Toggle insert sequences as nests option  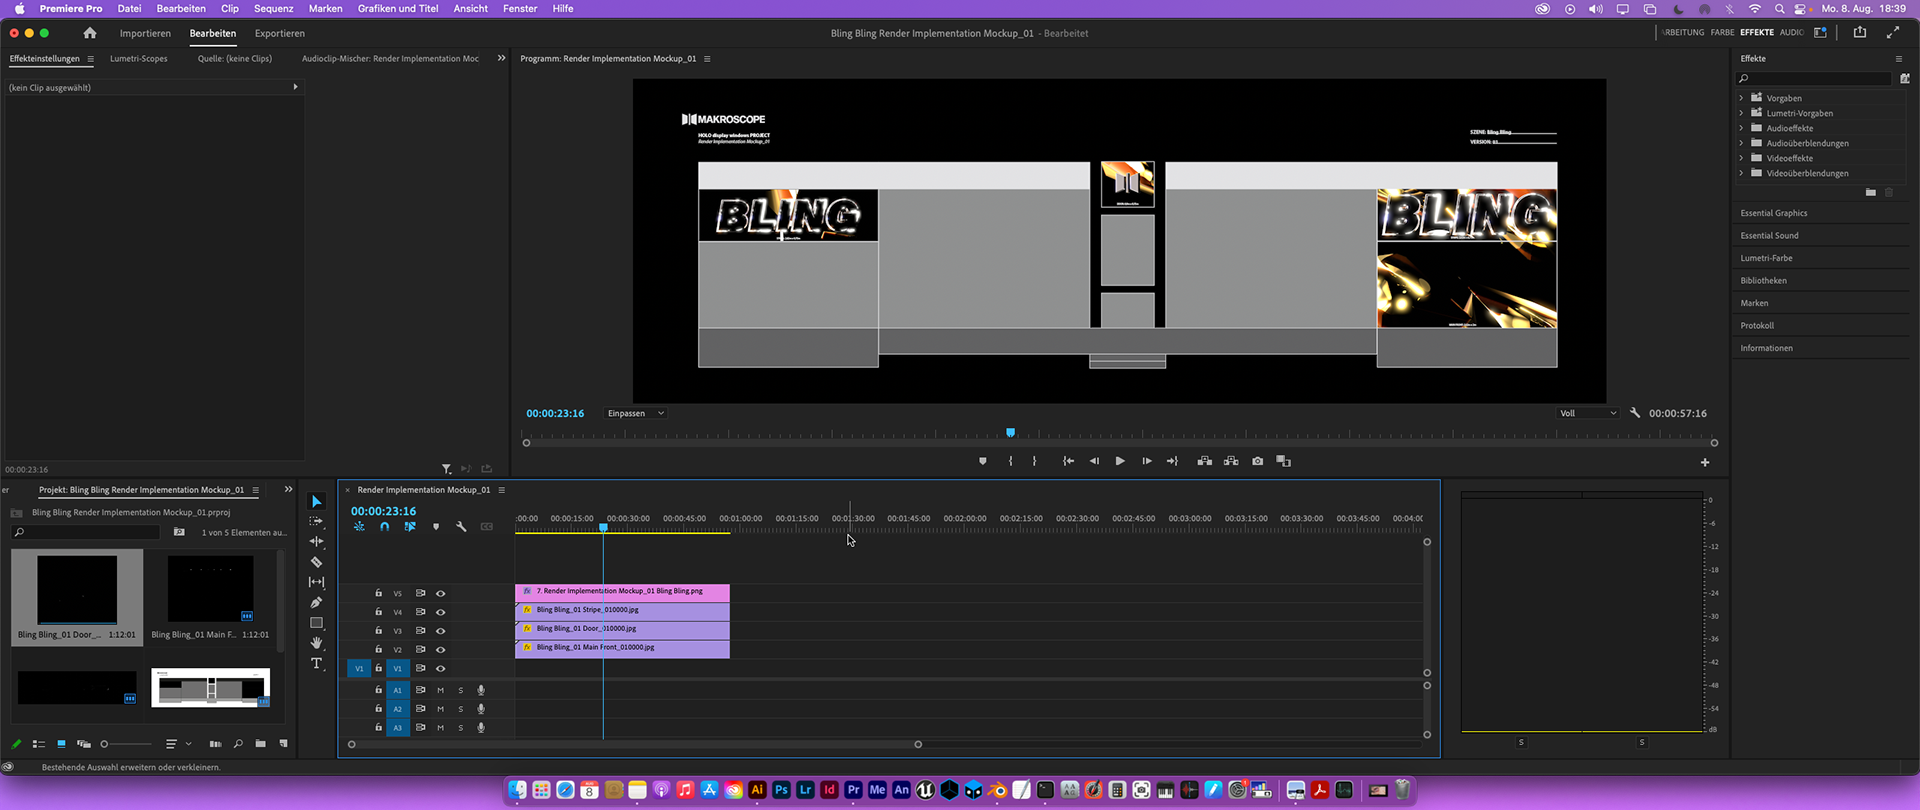(x=359, y=527)
